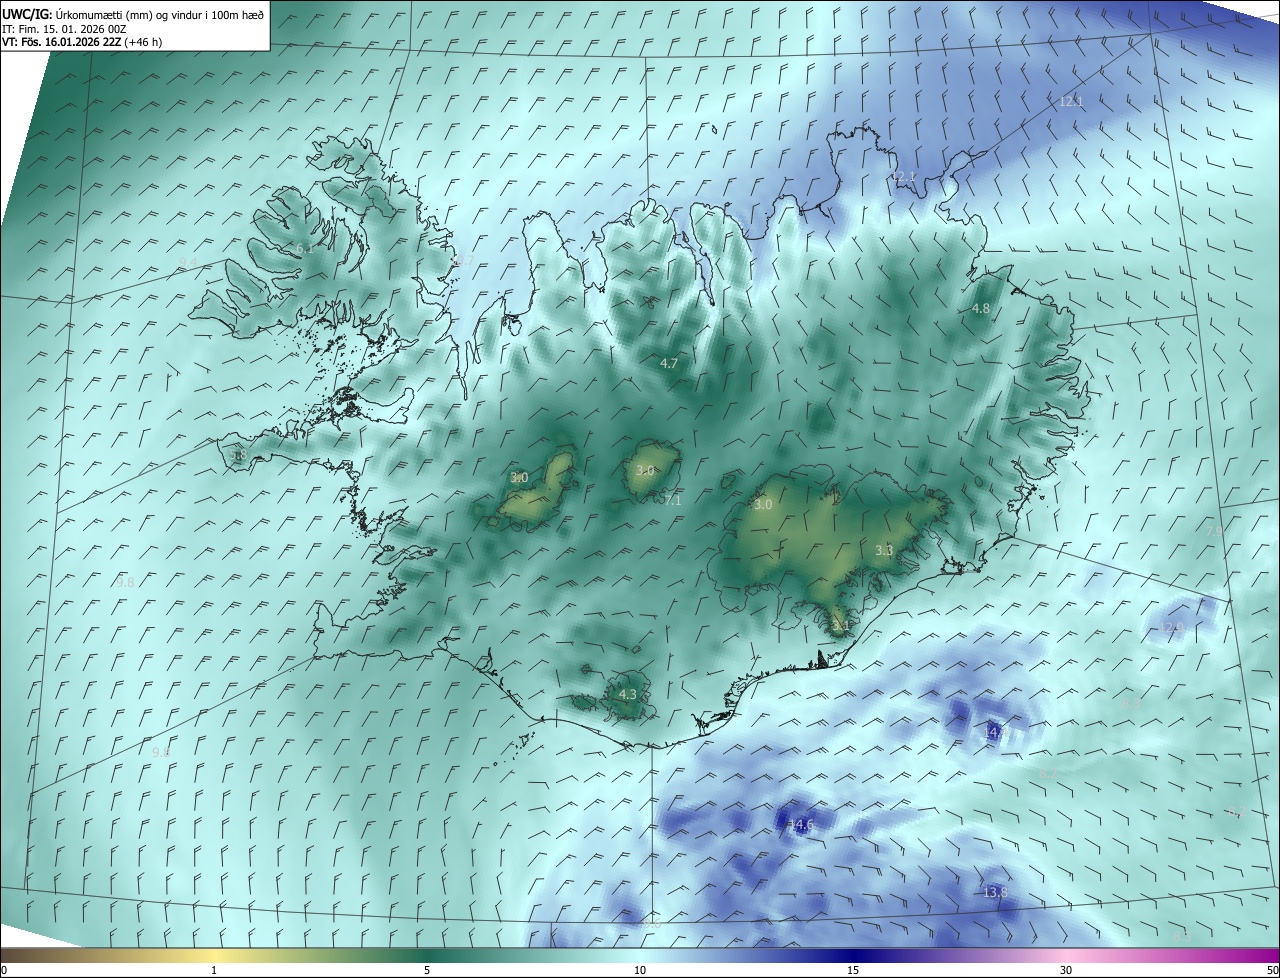Click the 3.0 value on northwest Vatnajökull
Screen dimensions: 1280x978
(763, 505)
